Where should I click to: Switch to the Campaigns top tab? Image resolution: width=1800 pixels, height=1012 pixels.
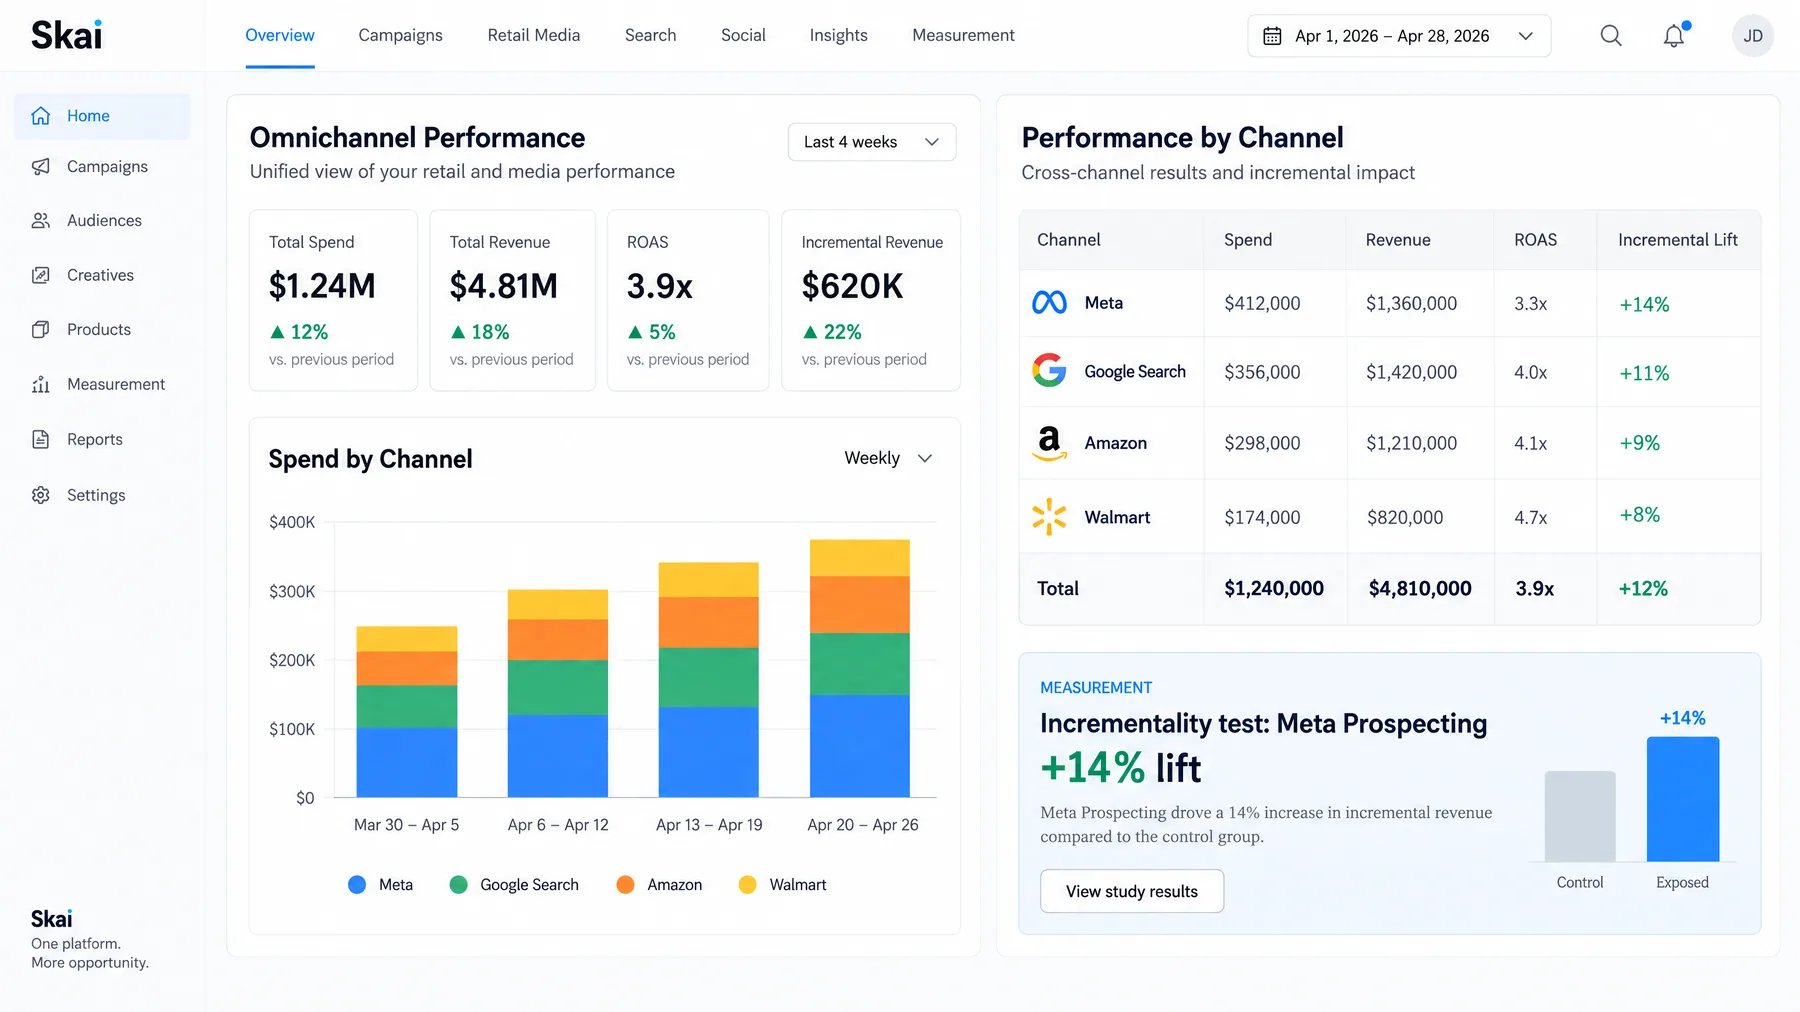400,35
